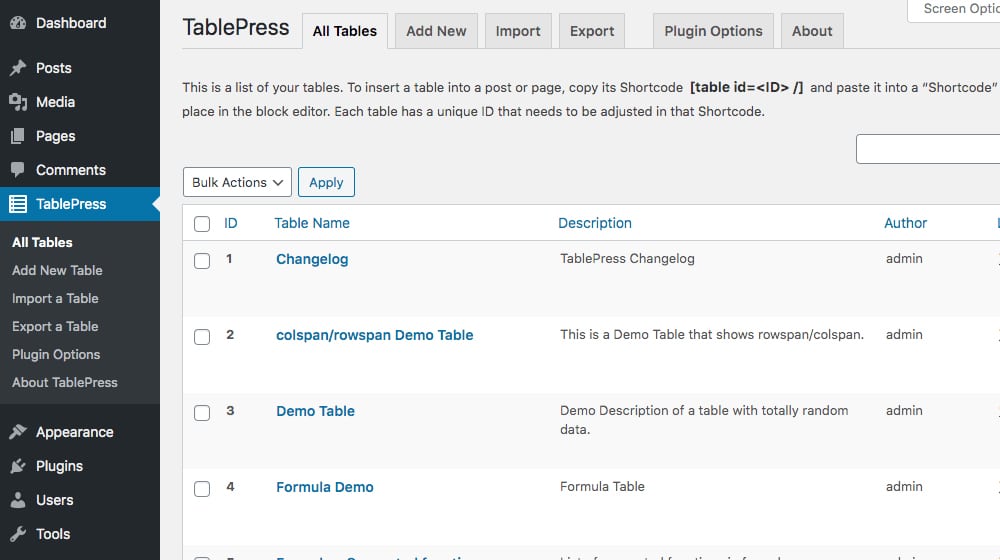Switch to the Import tab
Viewport: 1000px width, 560px height.
[x=518, y=31]
